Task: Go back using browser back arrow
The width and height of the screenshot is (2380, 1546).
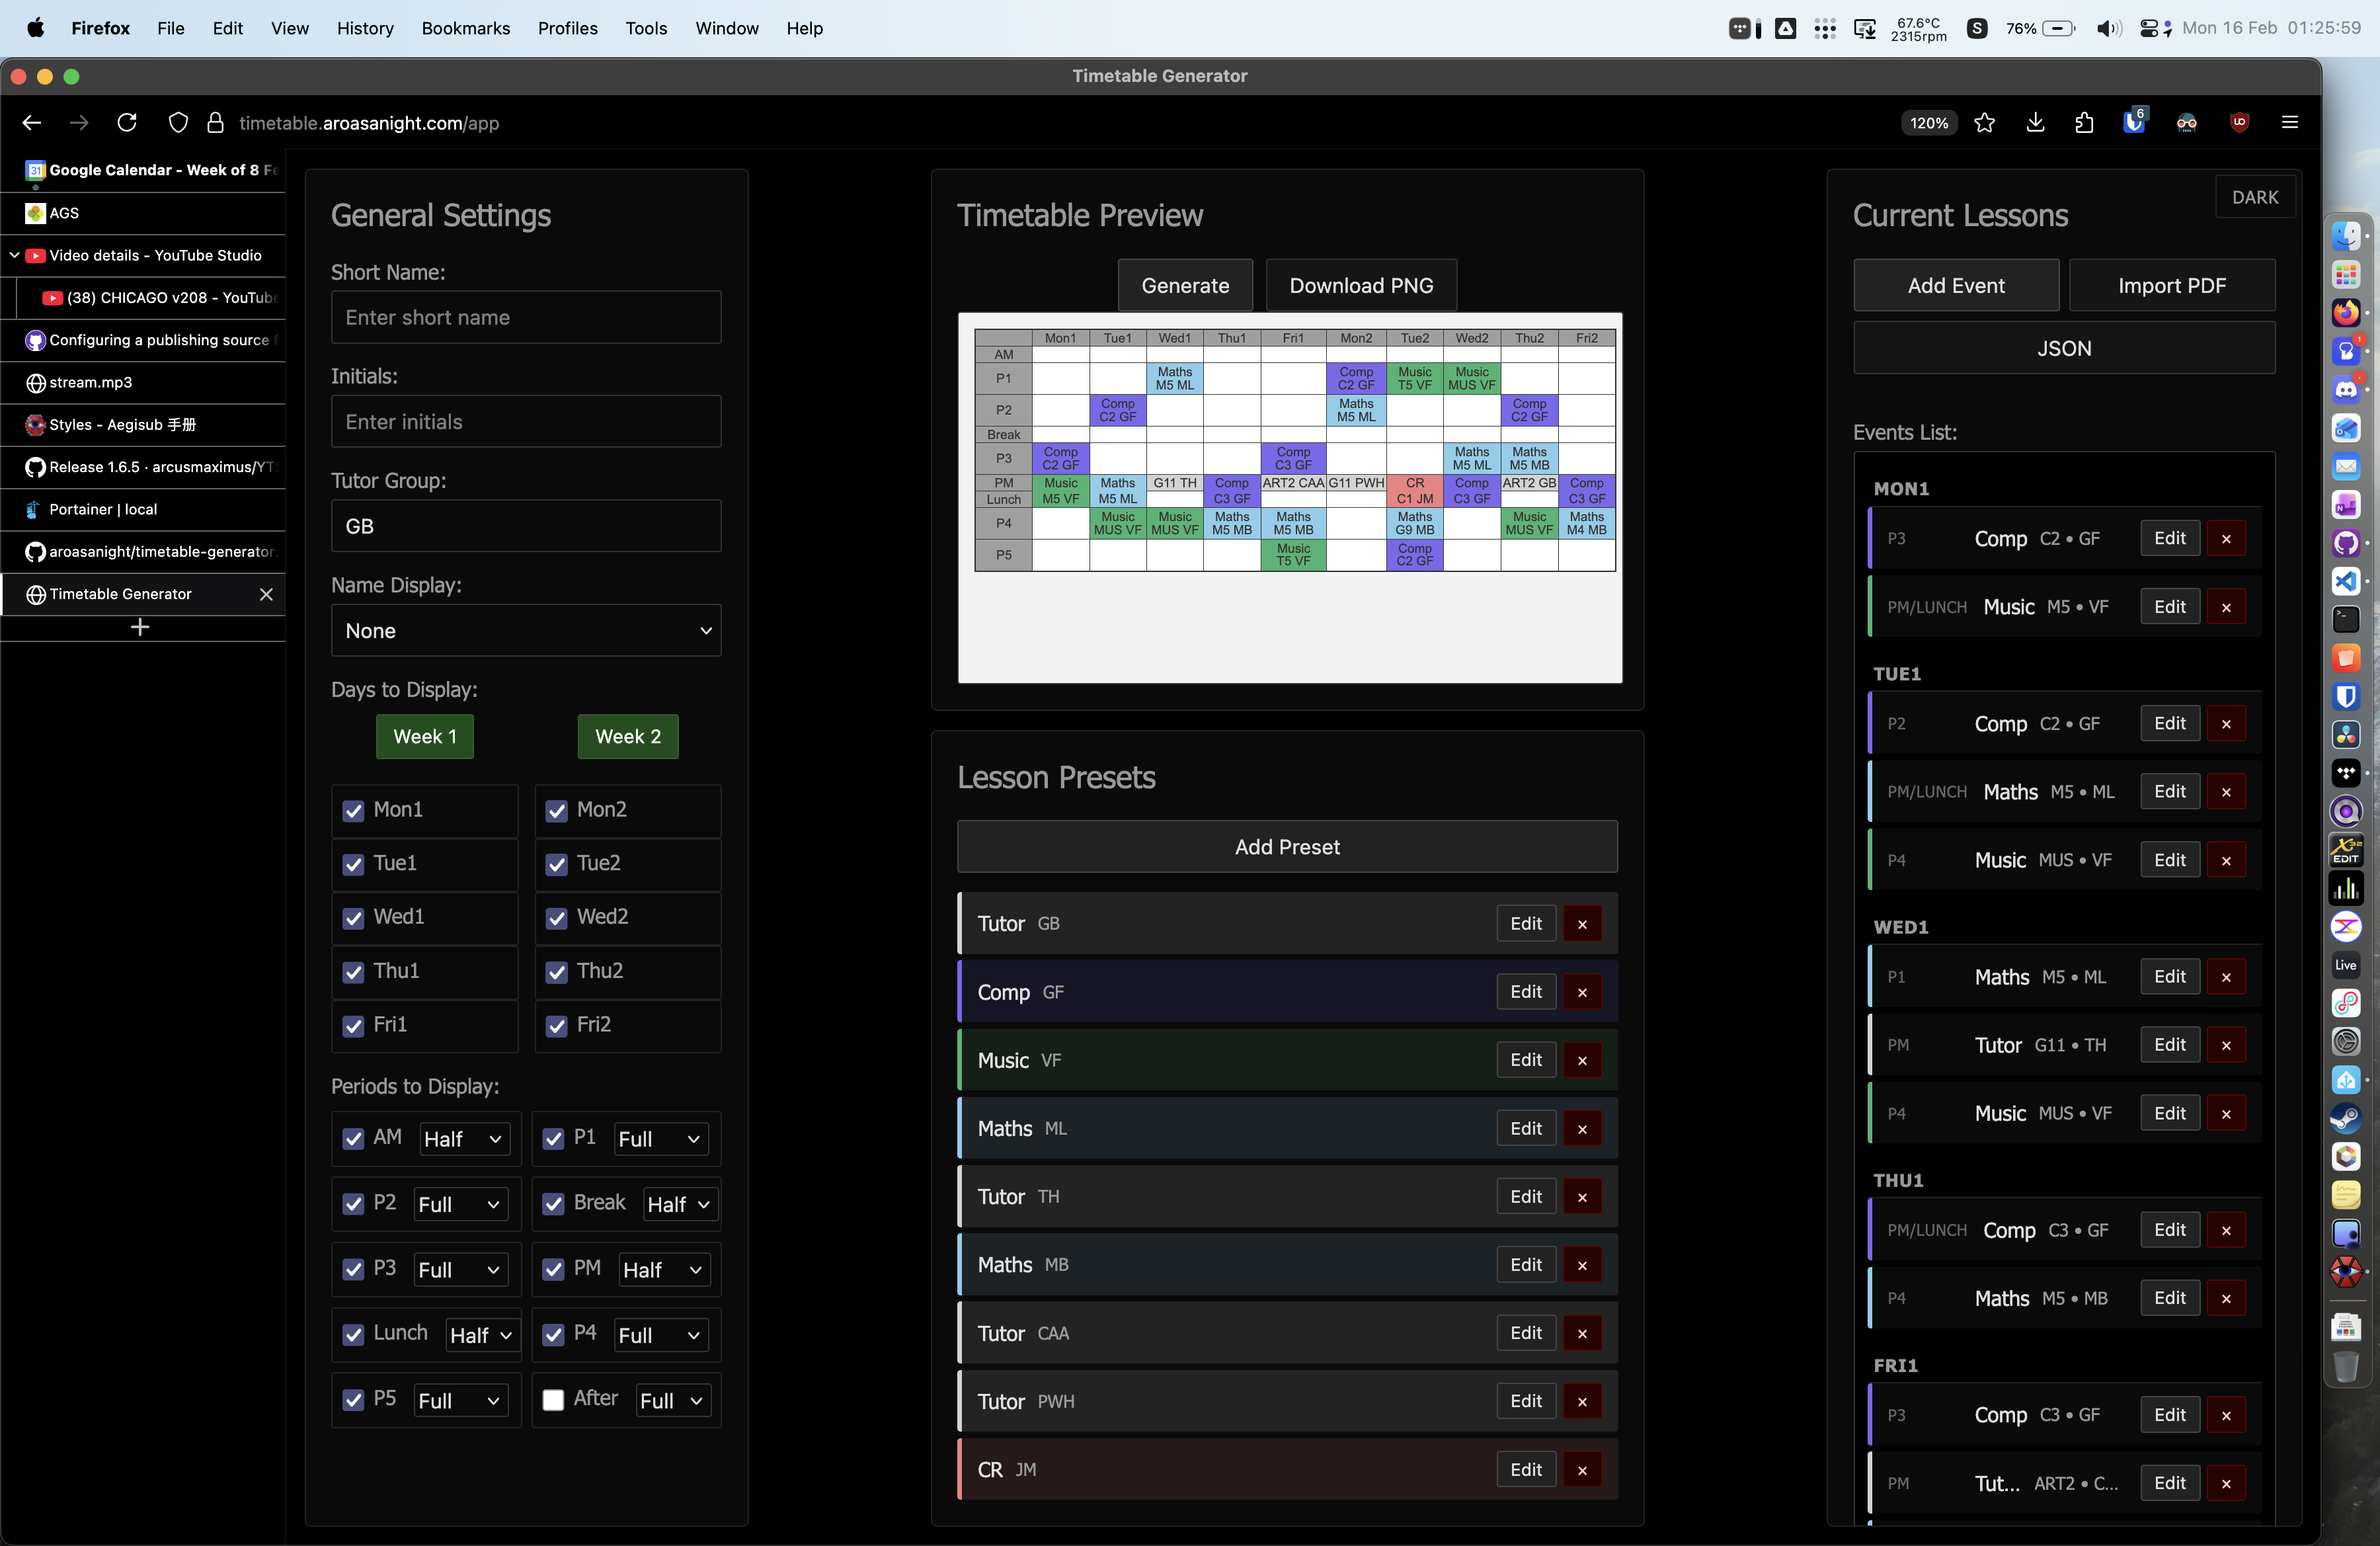Action: pyautogui.click(x=32, y=122)
